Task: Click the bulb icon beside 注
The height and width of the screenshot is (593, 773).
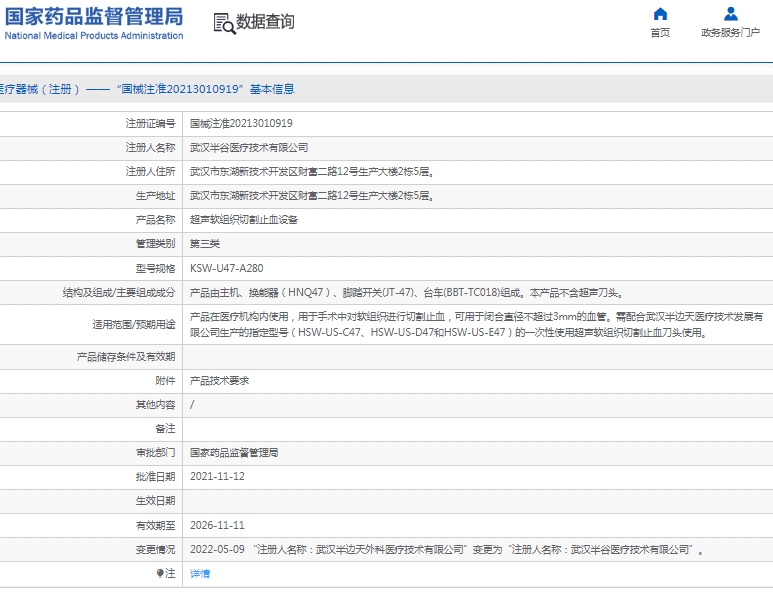Action: coord(160,573)
